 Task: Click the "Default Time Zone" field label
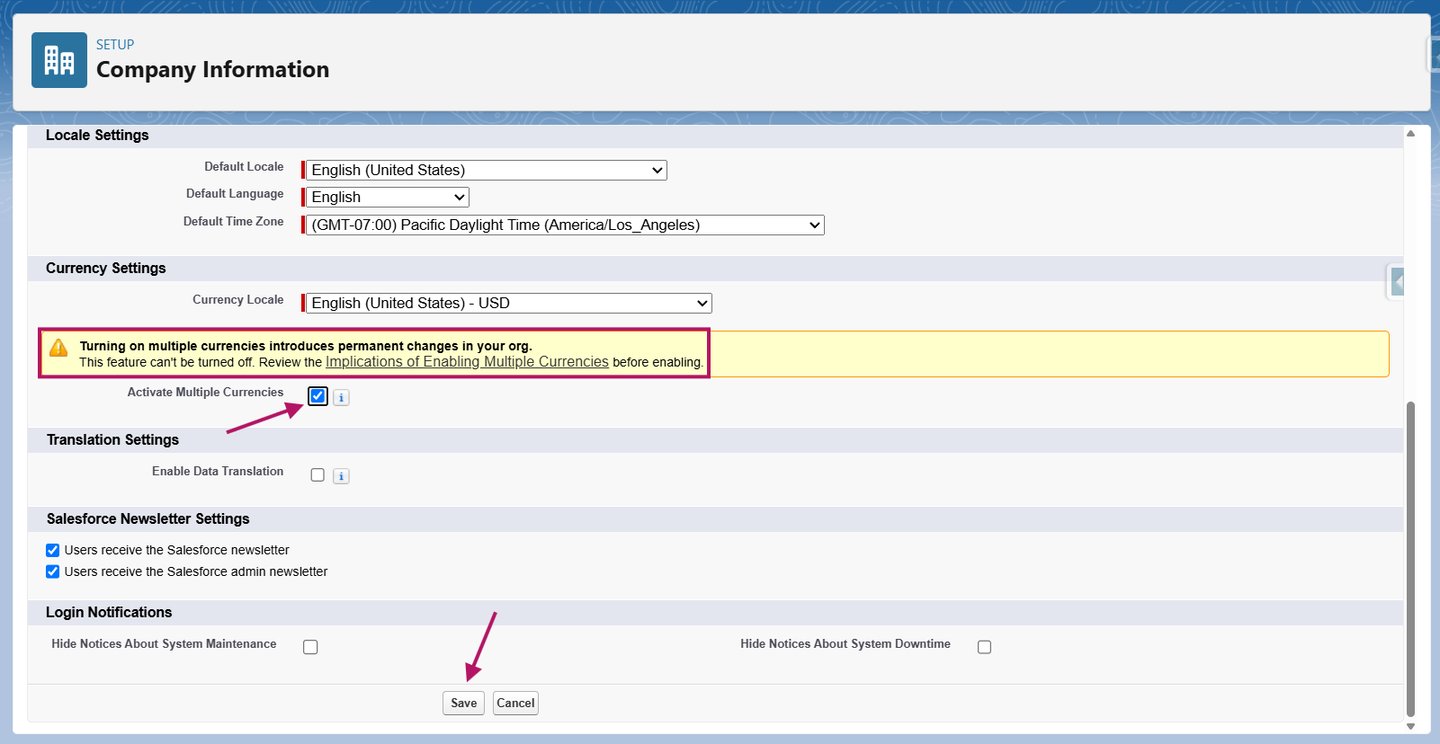point(234,221)
